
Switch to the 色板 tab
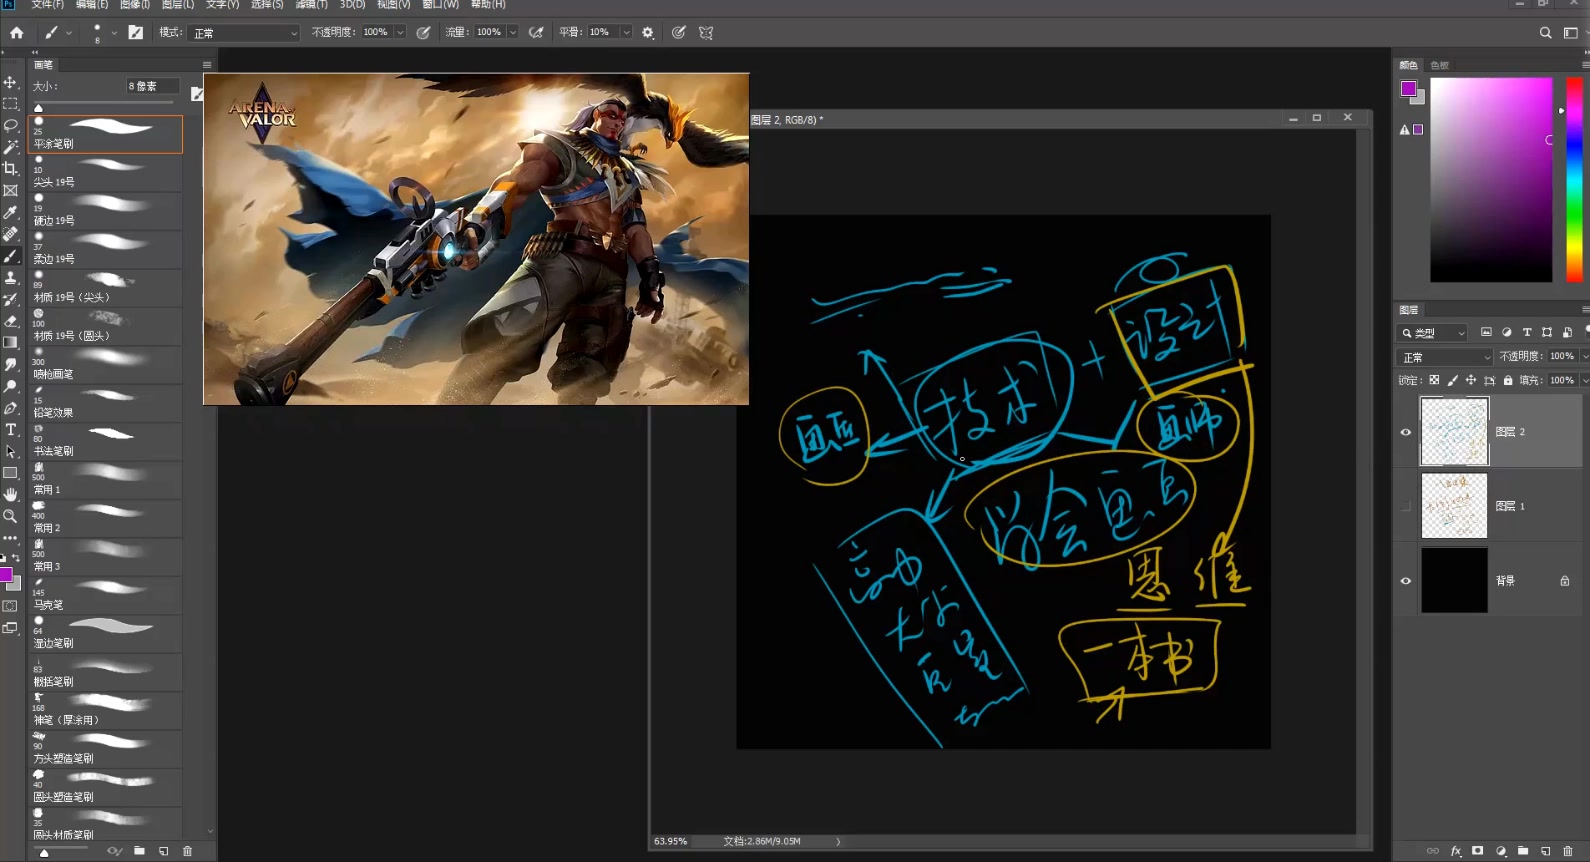click(1439, 65)
